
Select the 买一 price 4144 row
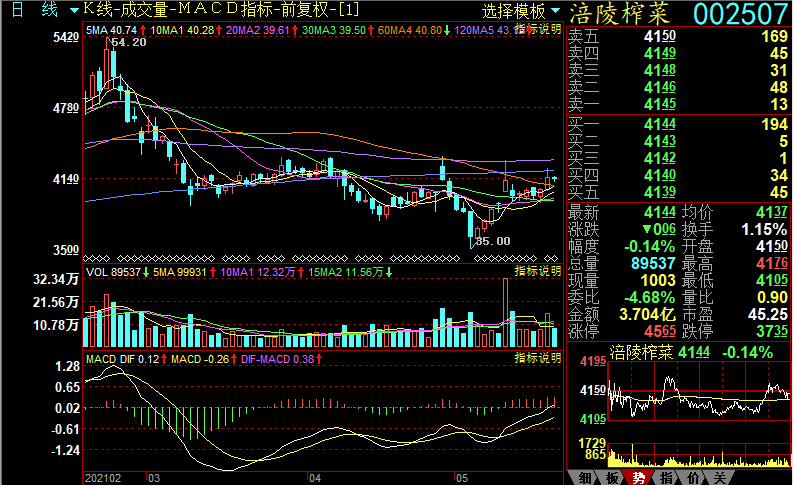point(678,124)
